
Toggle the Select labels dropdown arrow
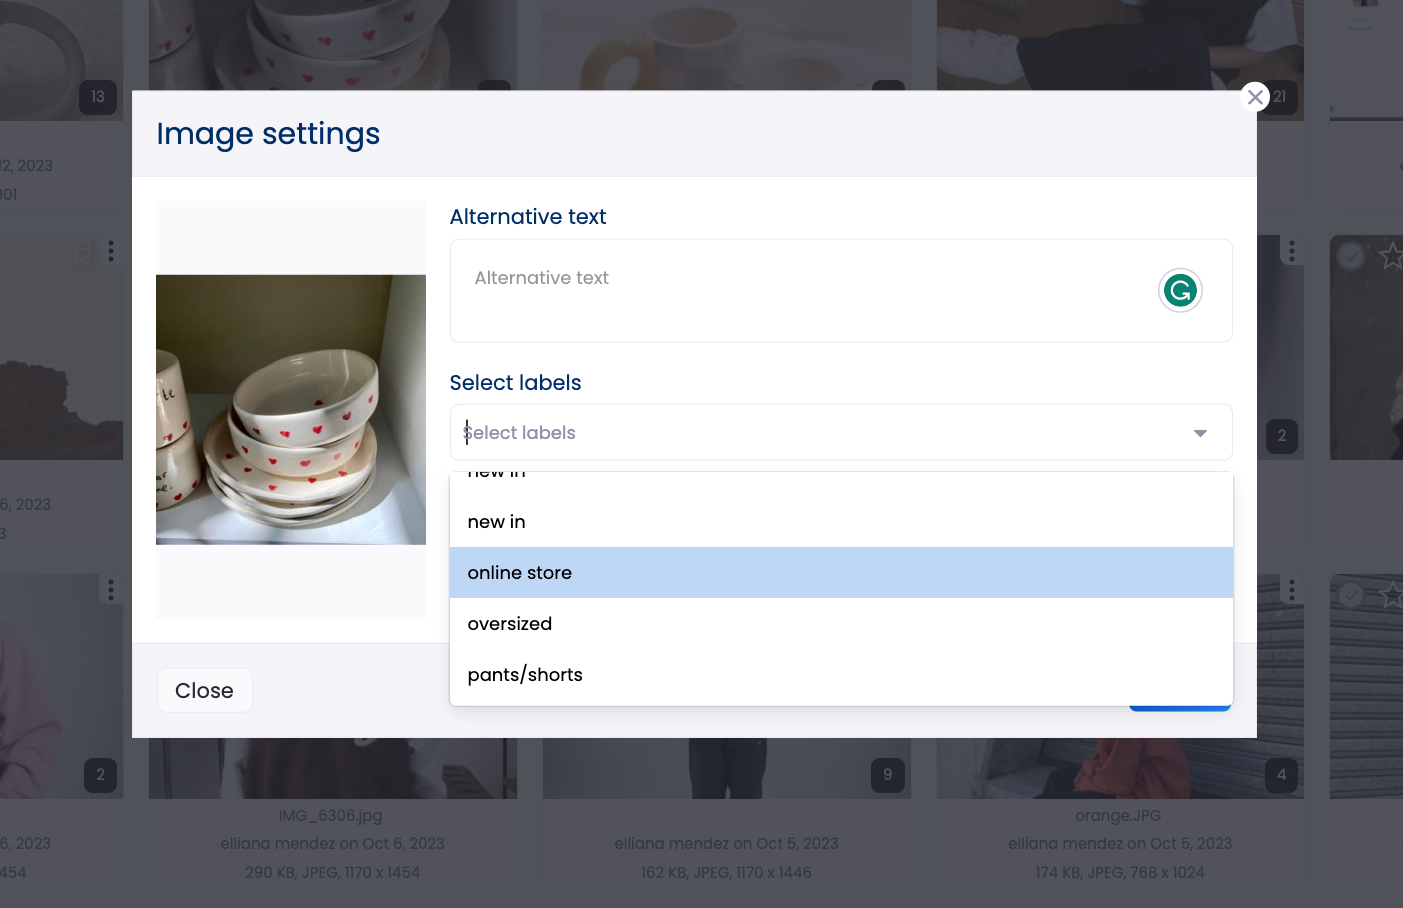[x=1200, y=433]
